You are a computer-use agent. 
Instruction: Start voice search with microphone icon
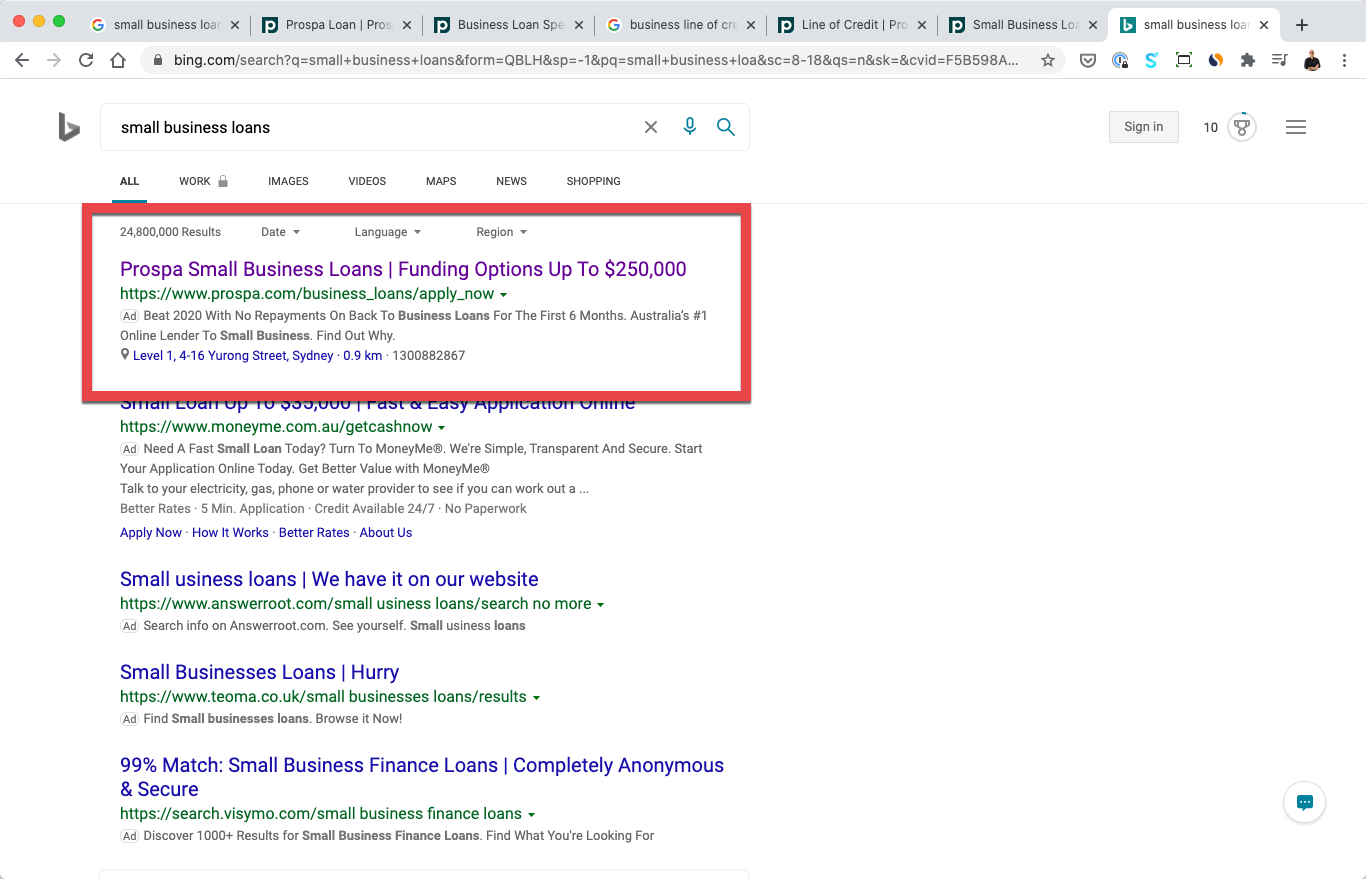[x=689, y=127]
